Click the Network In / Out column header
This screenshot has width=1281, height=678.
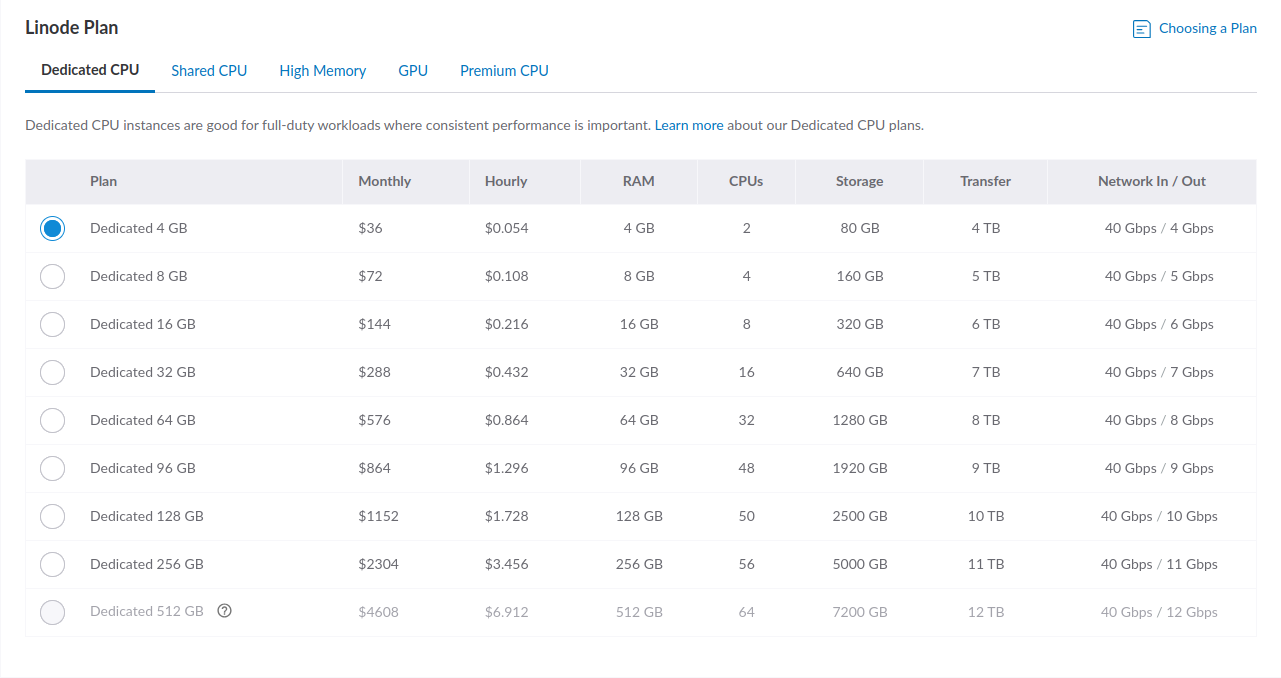pos(1151,182)
